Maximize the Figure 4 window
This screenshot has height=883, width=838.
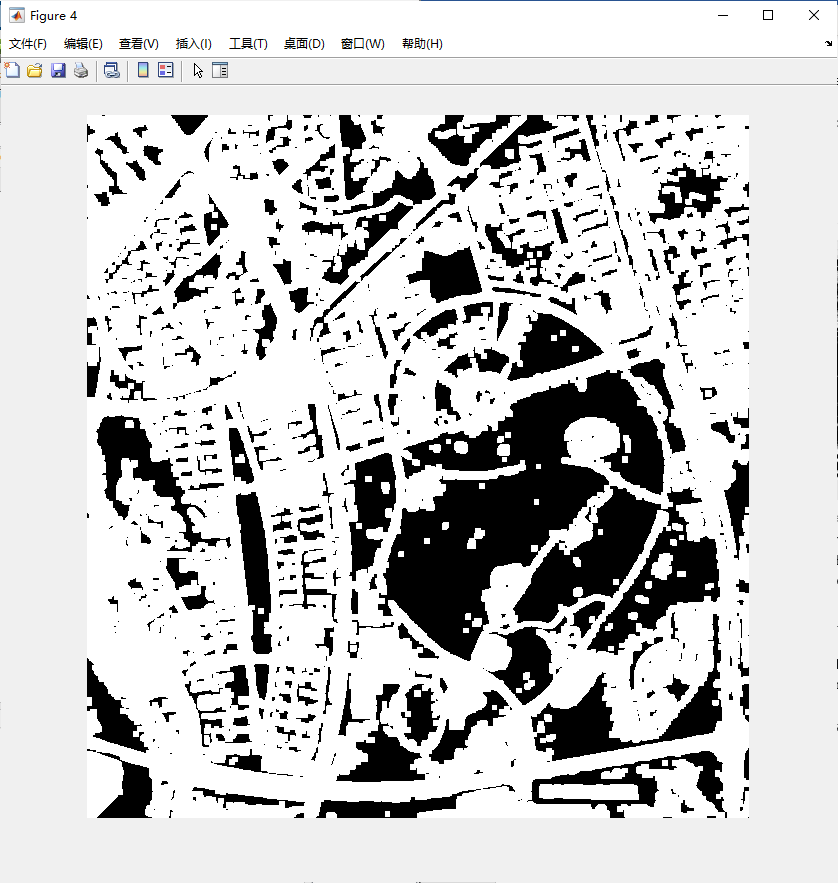point(768,15)
